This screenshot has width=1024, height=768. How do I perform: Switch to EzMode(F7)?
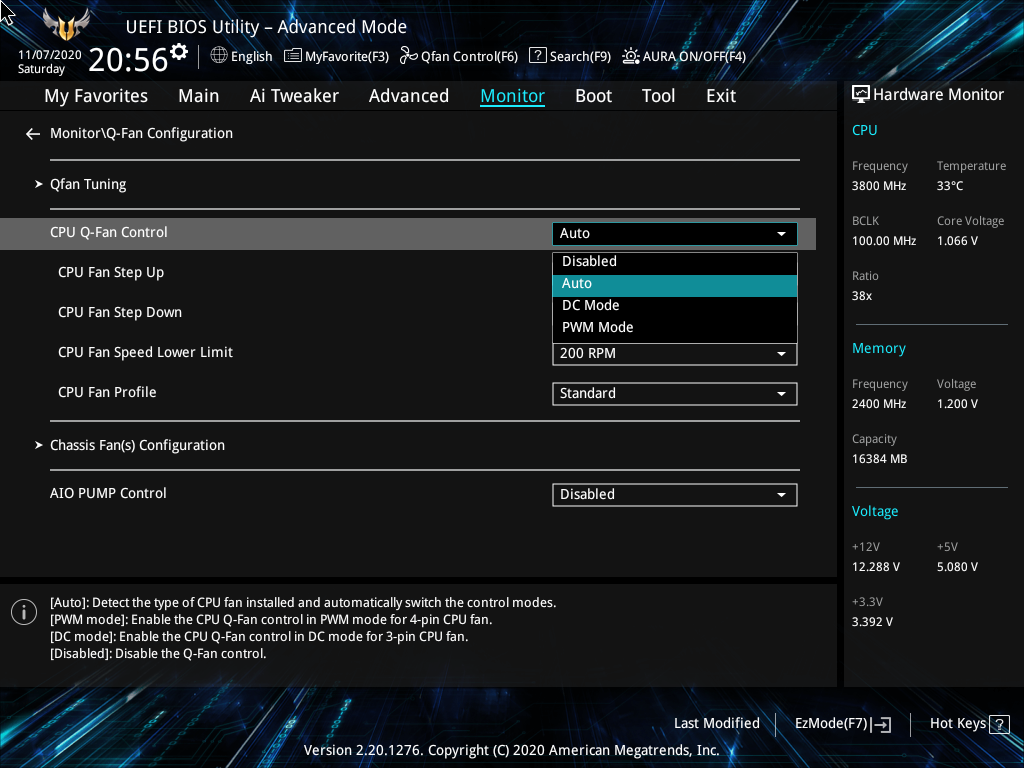[842, 724]
